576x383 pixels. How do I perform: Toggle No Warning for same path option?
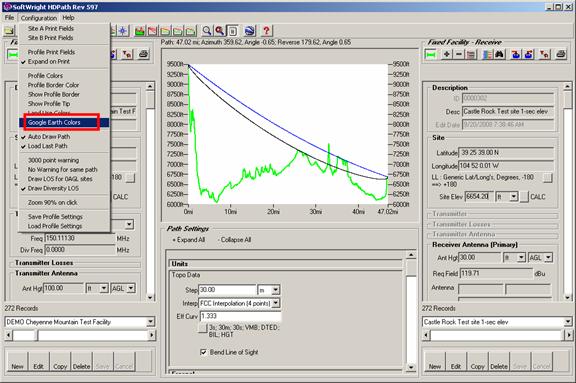tap(64, 170)
